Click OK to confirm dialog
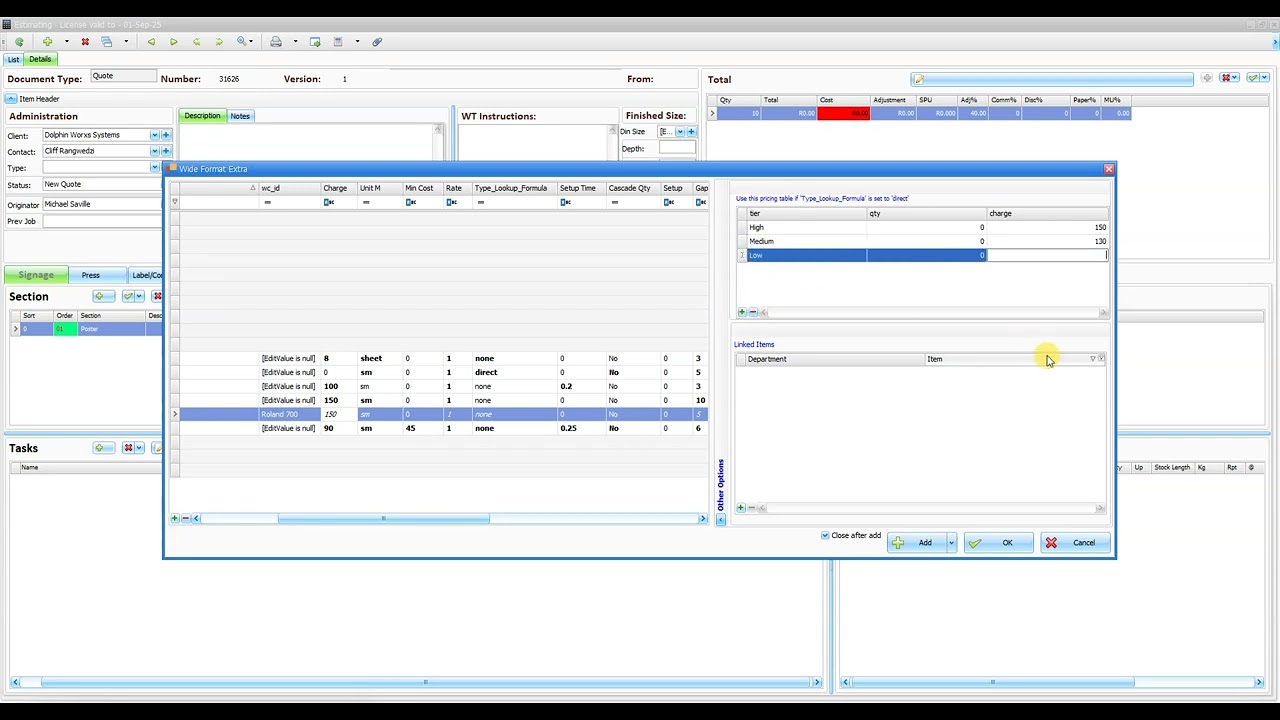Image resolution: width=1280 pixels, height=720 pixels. [998, 543]
